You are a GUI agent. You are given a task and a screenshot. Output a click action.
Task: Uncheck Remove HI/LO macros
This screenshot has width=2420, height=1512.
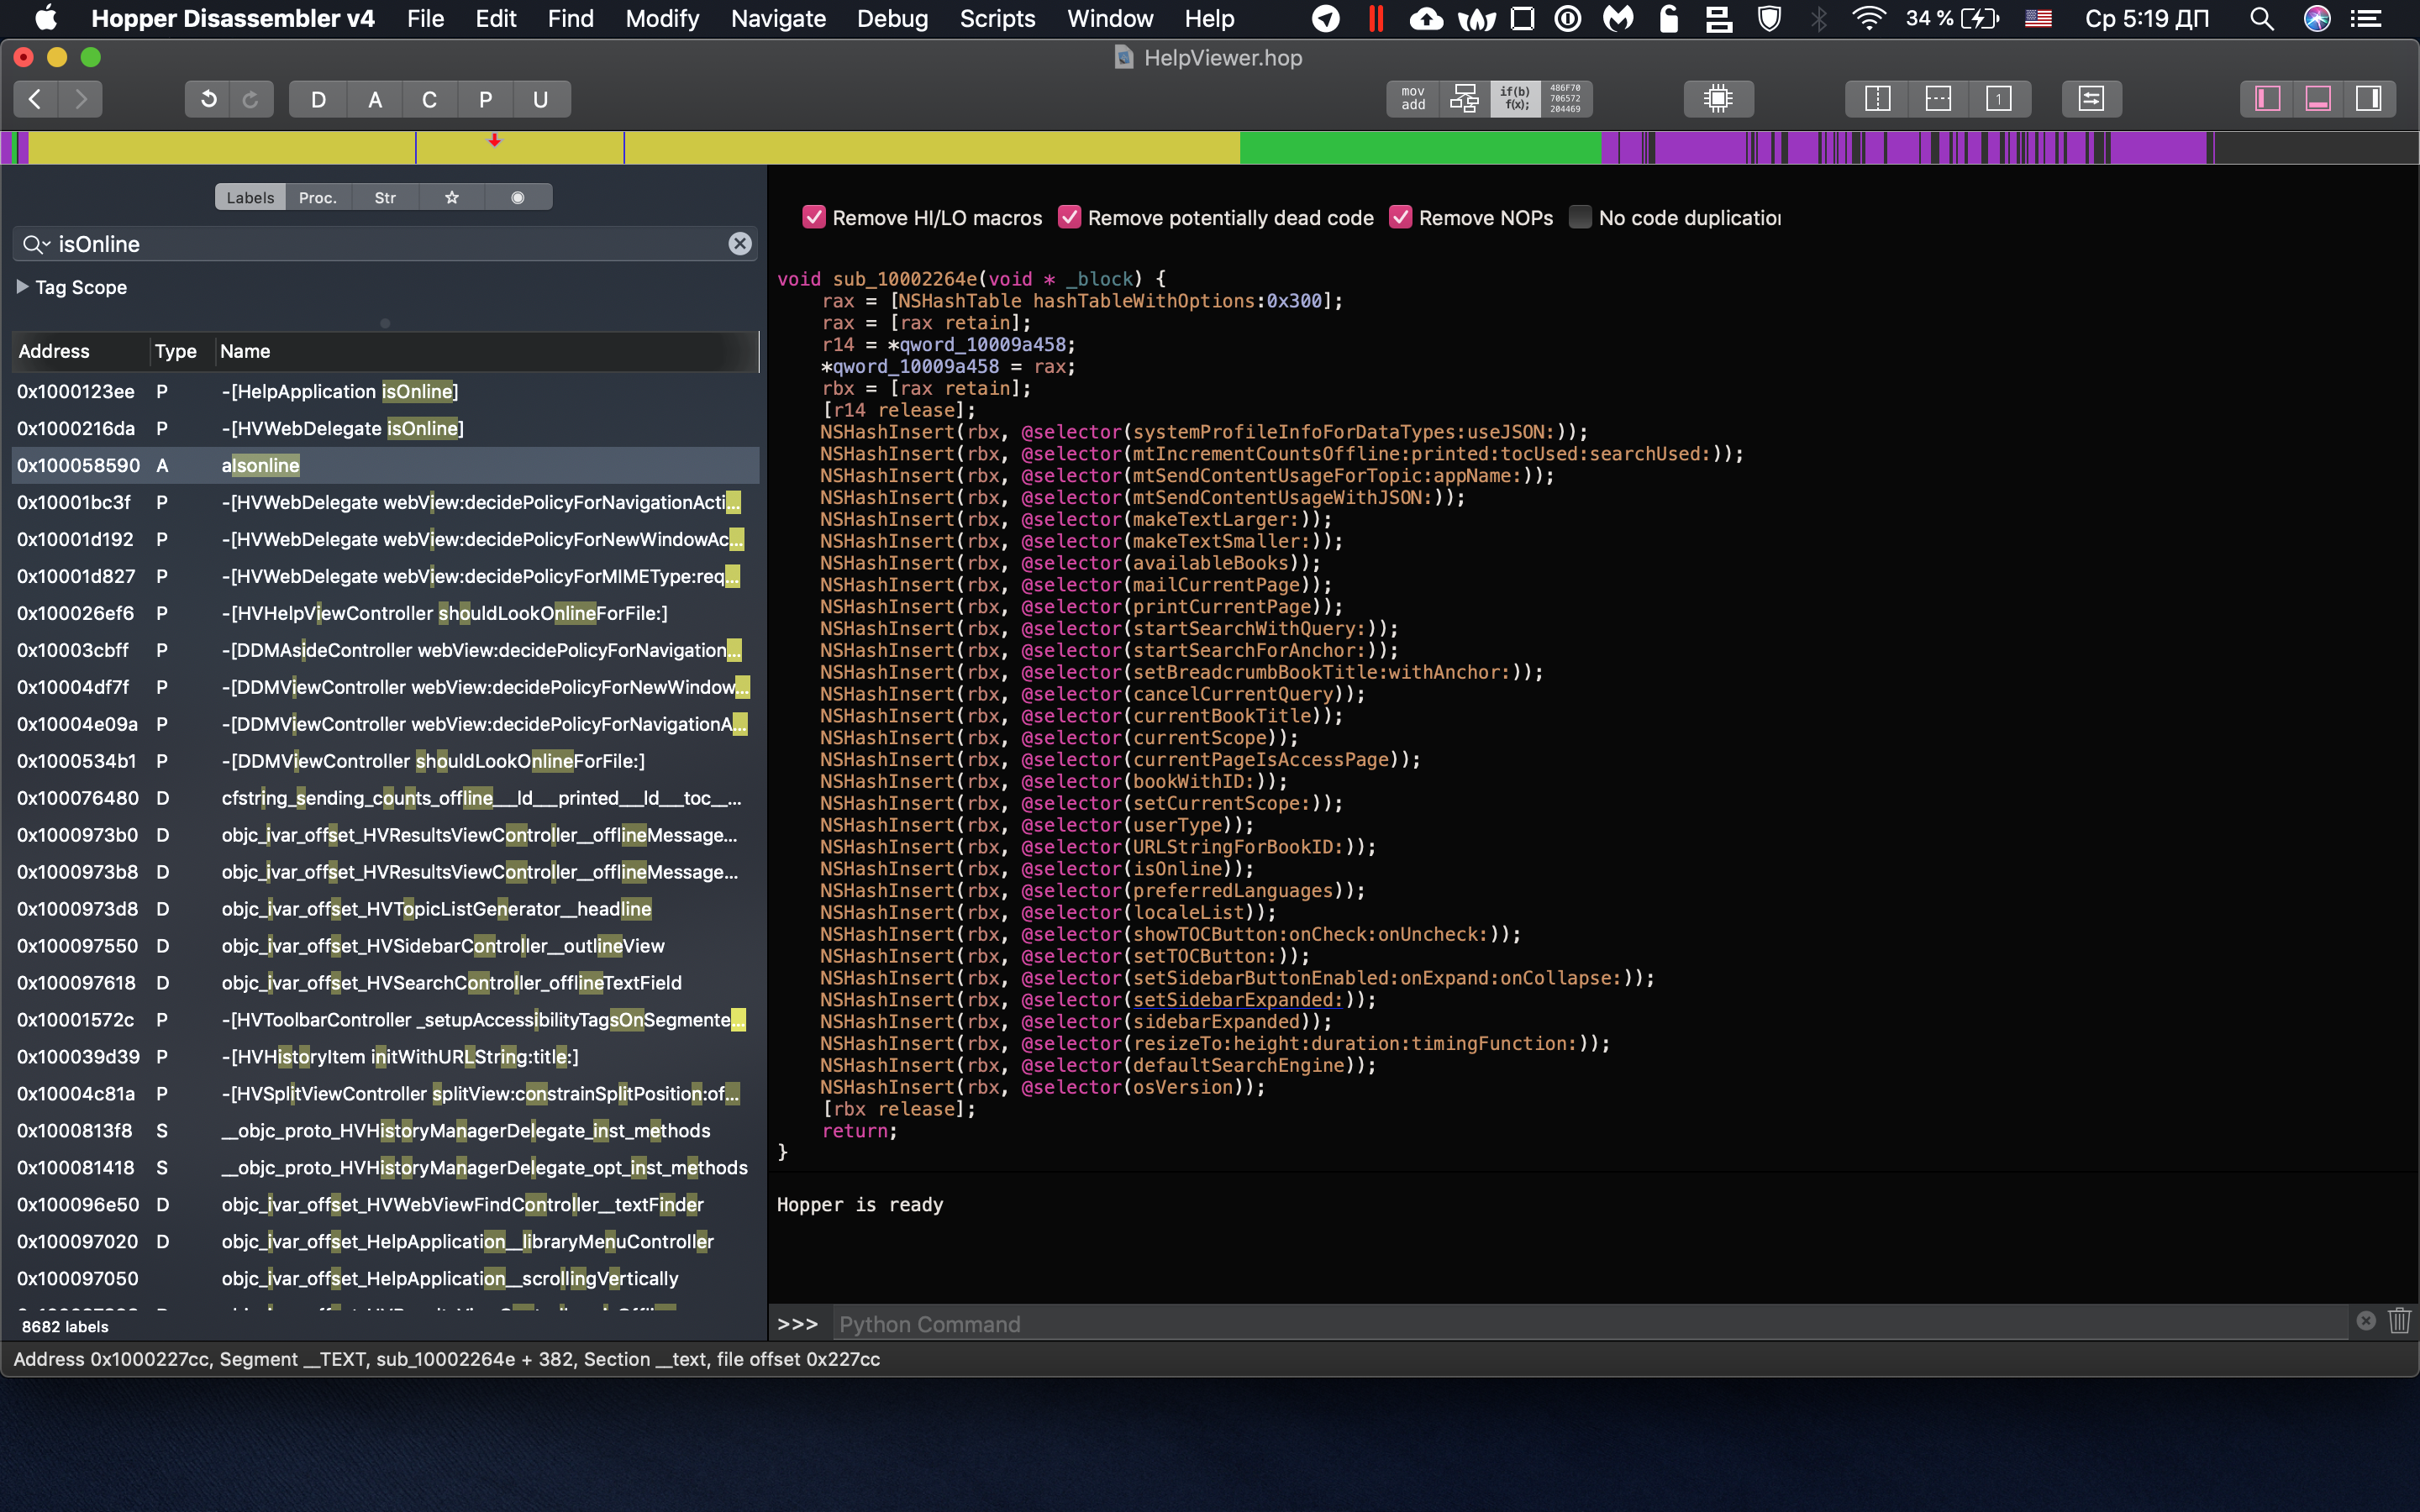[814, 217]
